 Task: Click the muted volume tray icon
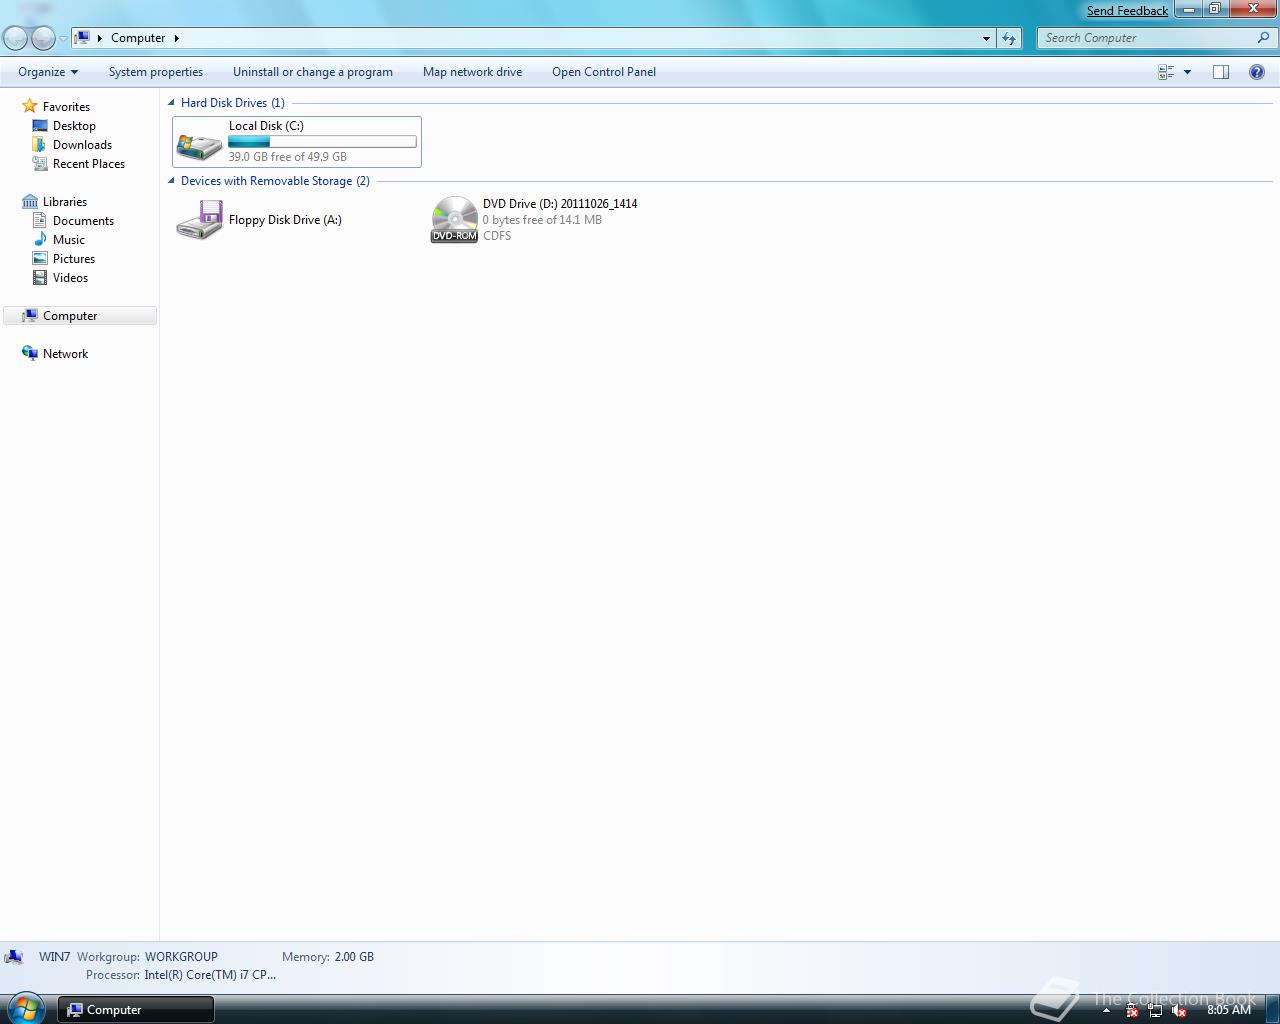click(x=1179, y=1011)
